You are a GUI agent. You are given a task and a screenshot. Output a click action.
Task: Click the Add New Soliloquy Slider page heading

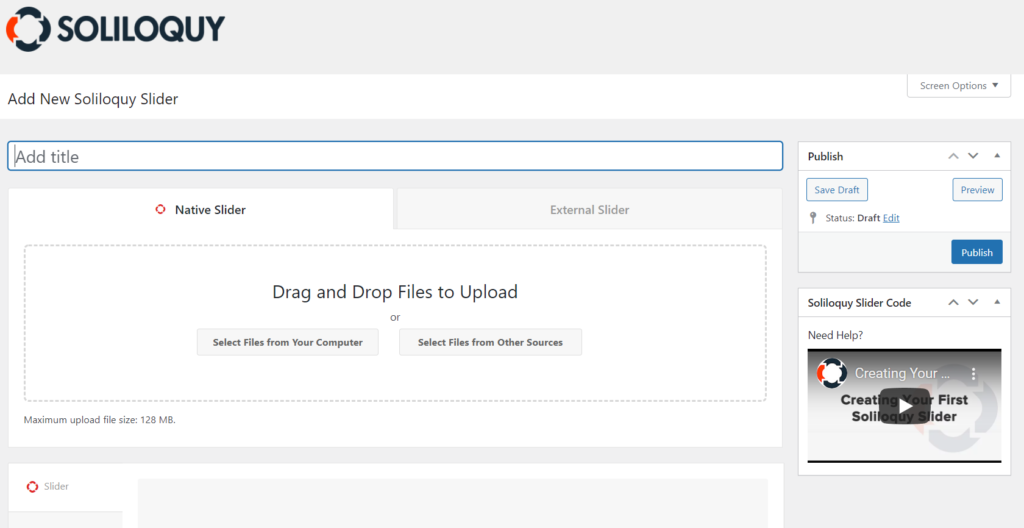point(93,99)
